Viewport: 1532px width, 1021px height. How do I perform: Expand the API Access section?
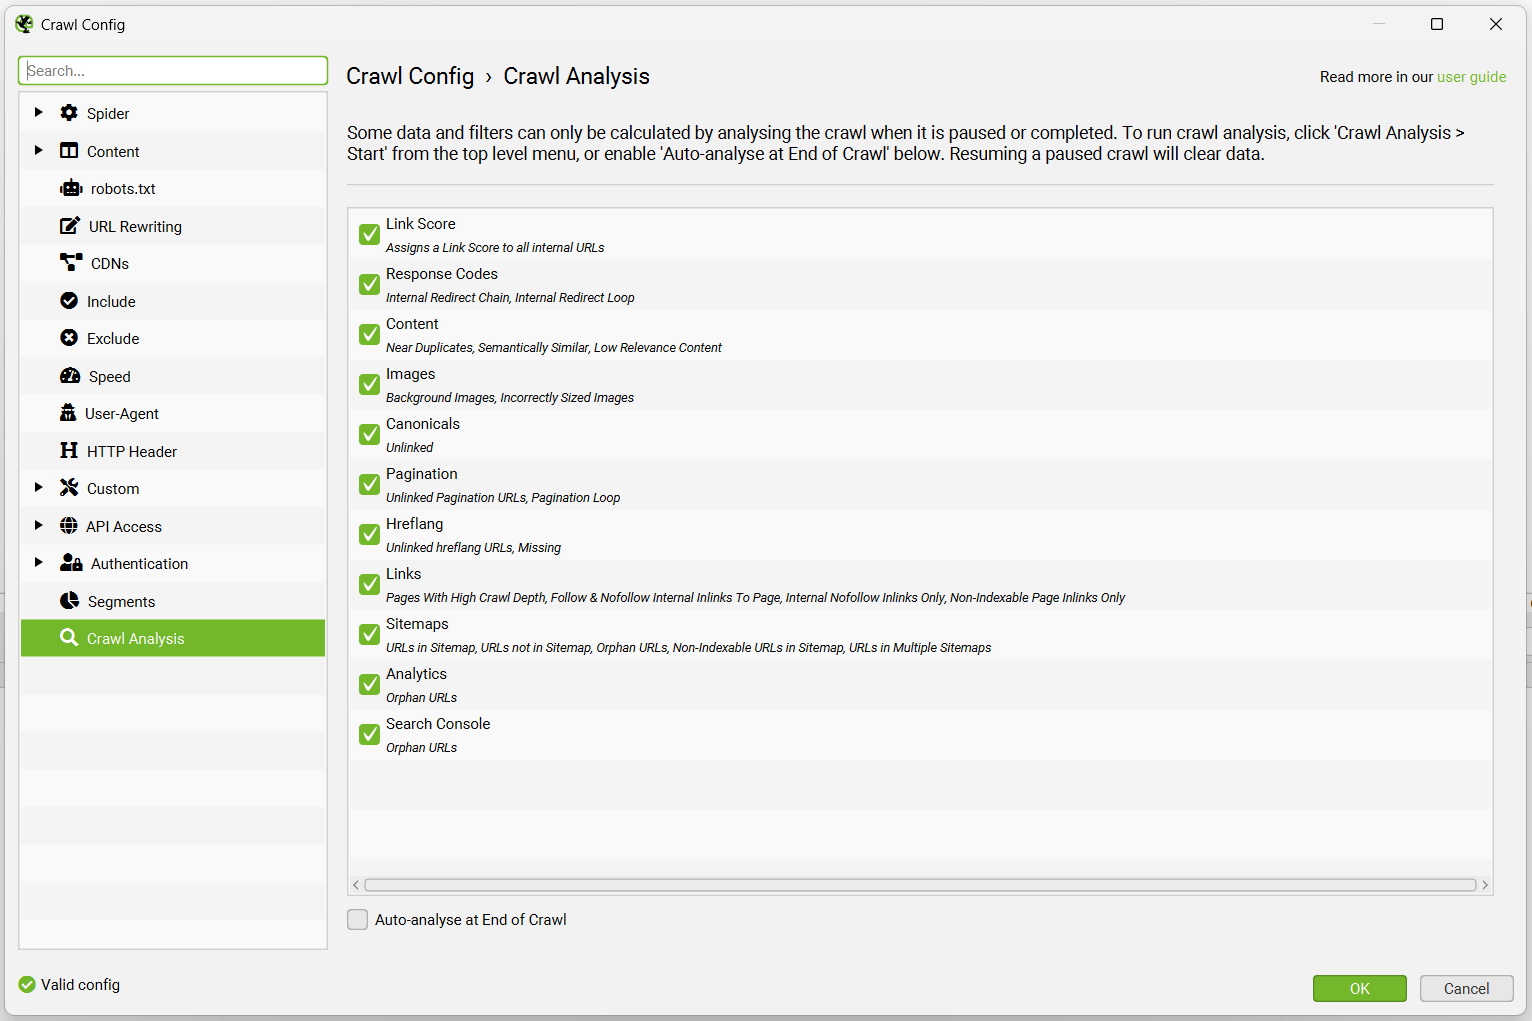pyautogui.click(x=38, y=525)
